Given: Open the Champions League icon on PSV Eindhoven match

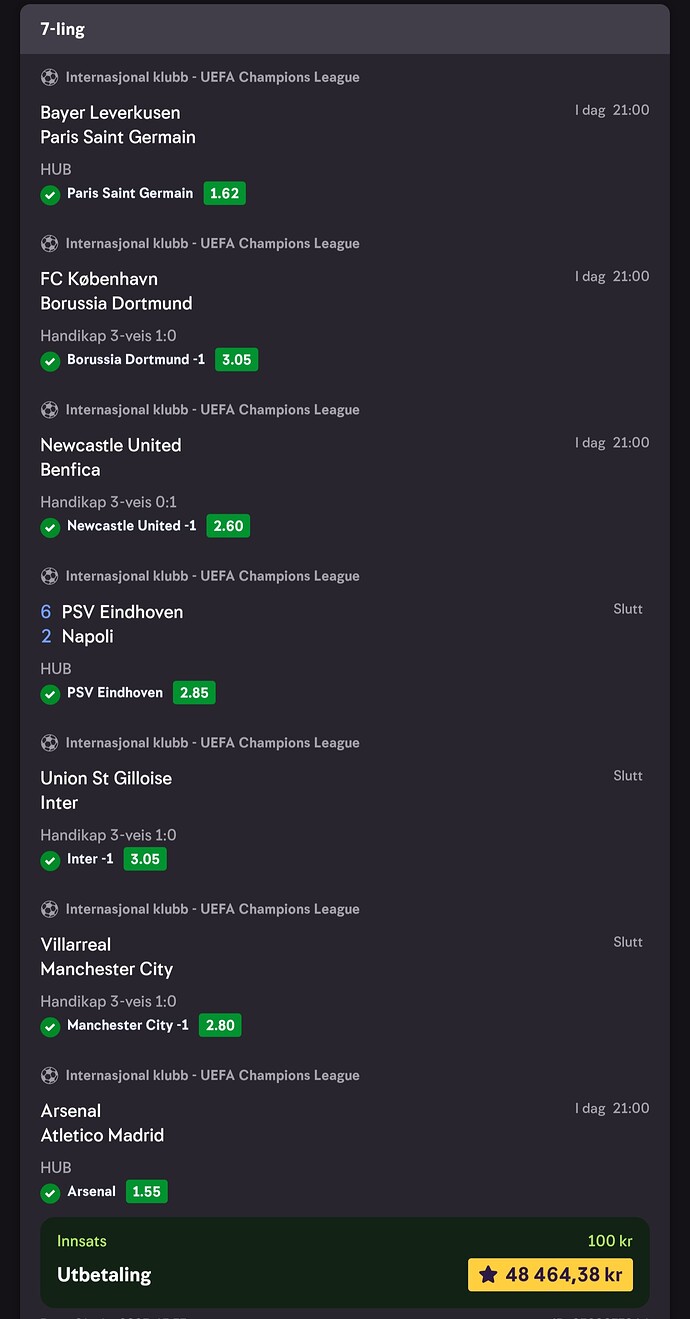Looking at the screenshot, I should pyautogui.click(x=49, y=576).
